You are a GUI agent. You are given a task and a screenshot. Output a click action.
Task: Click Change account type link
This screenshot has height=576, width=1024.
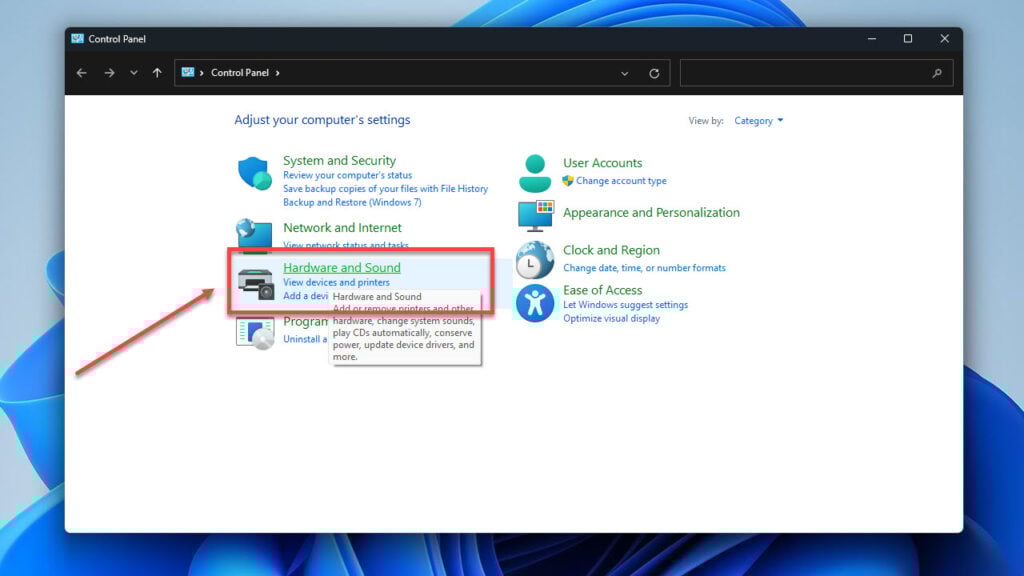[621, 181]
